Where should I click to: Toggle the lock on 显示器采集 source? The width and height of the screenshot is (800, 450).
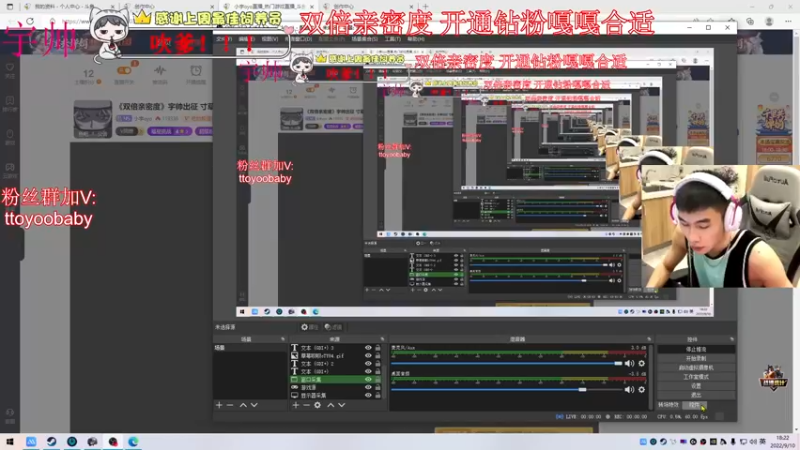pos(378,395)
